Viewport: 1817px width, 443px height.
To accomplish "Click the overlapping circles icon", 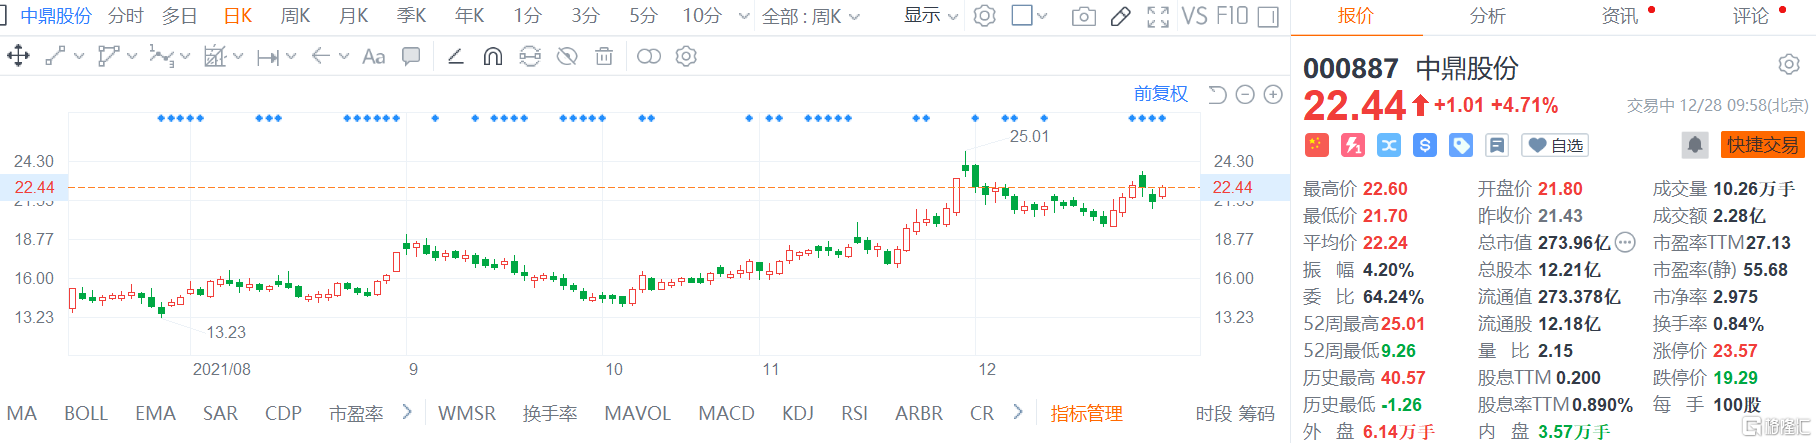I will point(649,56).
